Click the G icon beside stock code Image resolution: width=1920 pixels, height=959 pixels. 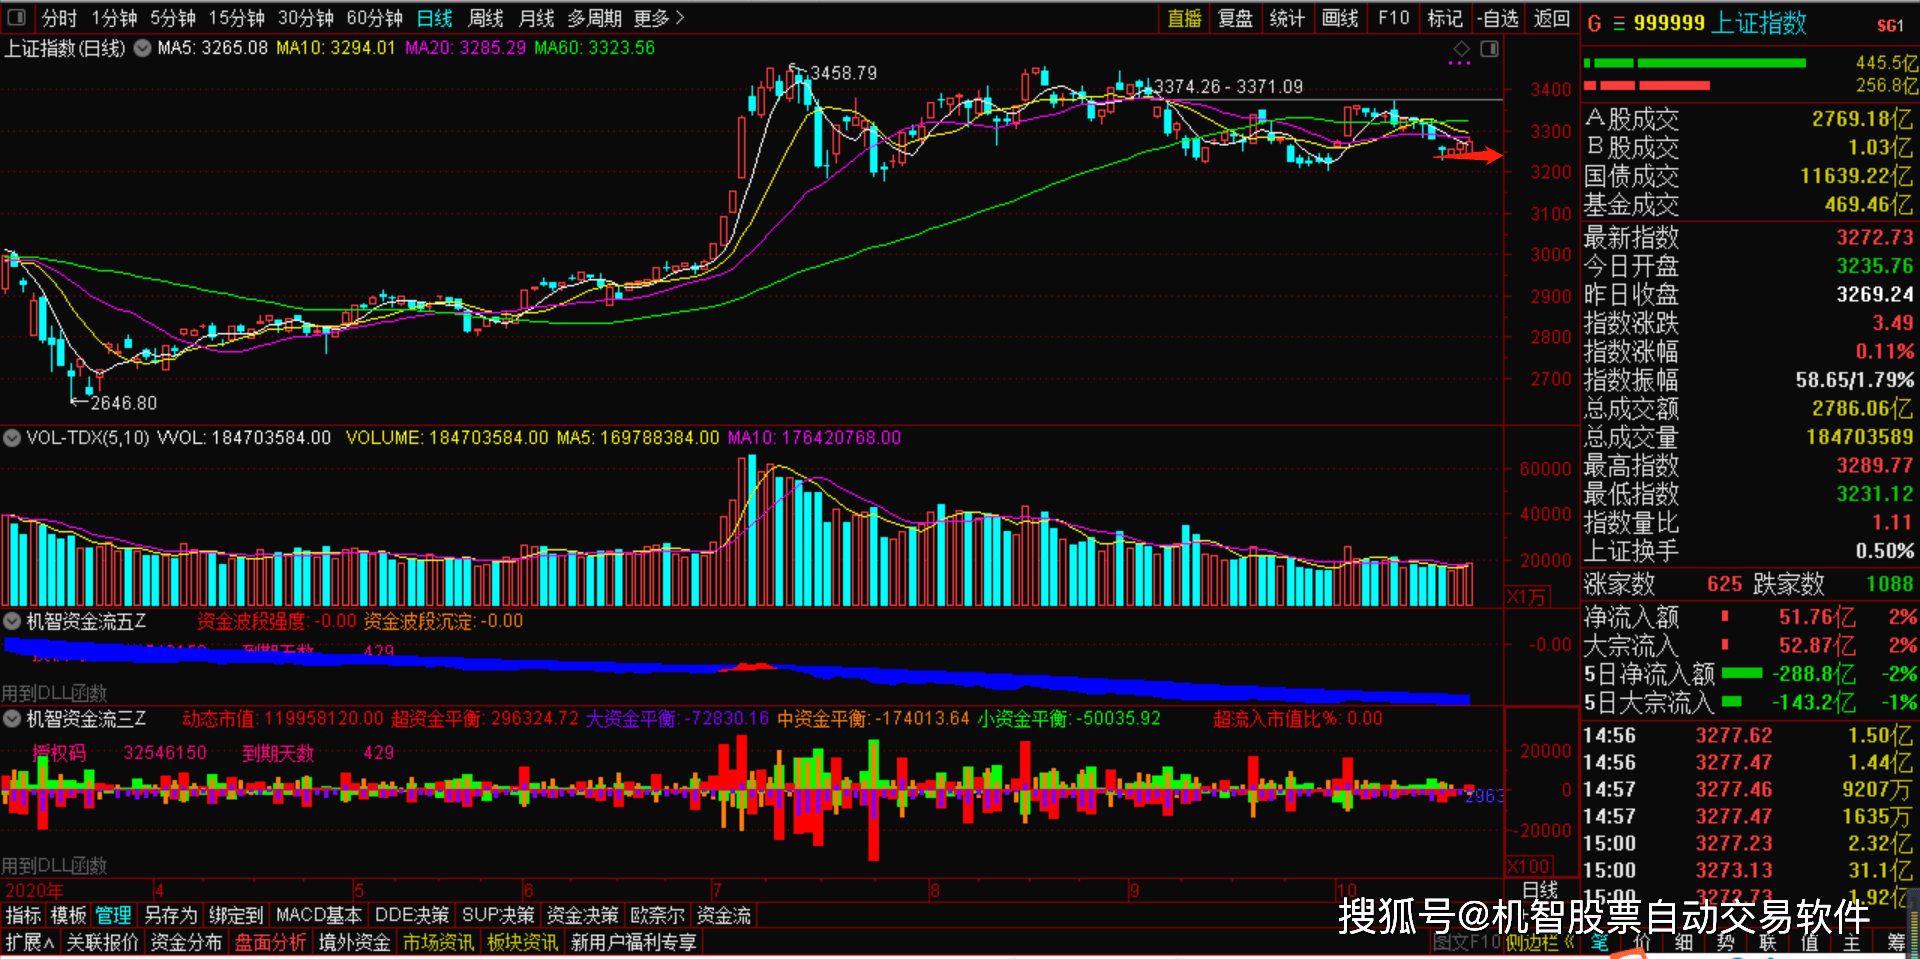click(x=1594, y=23)
